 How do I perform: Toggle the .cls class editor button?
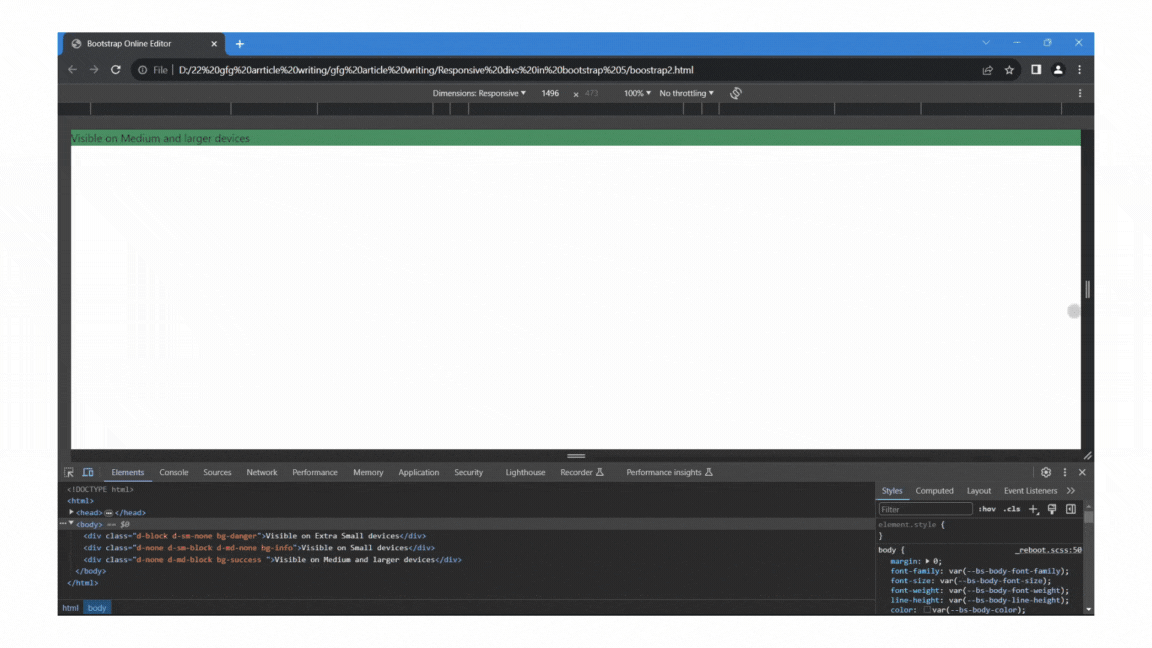click(x=1012, y=509)
